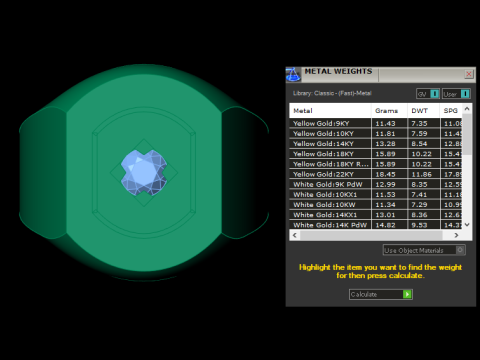
Task: Select the White Gold:9K PdW row
Action: [x=376, y=184]
